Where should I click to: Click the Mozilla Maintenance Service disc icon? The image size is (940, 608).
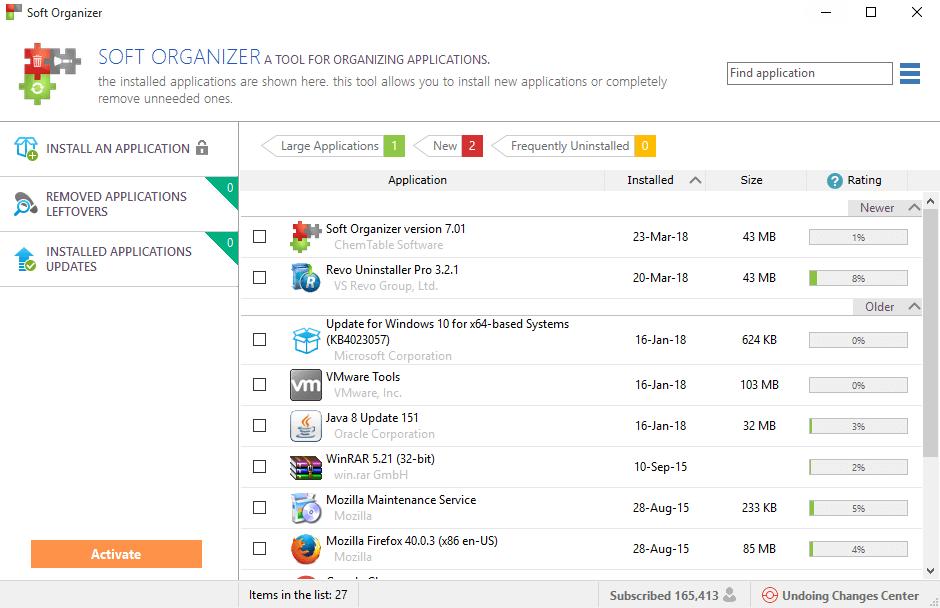tap(306, 508)
